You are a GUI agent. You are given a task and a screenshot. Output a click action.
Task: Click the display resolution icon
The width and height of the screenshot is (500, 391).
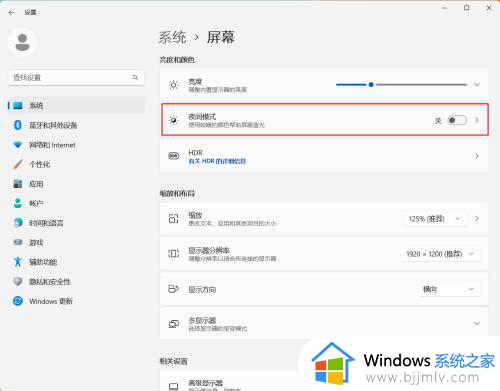coord(174,254)
